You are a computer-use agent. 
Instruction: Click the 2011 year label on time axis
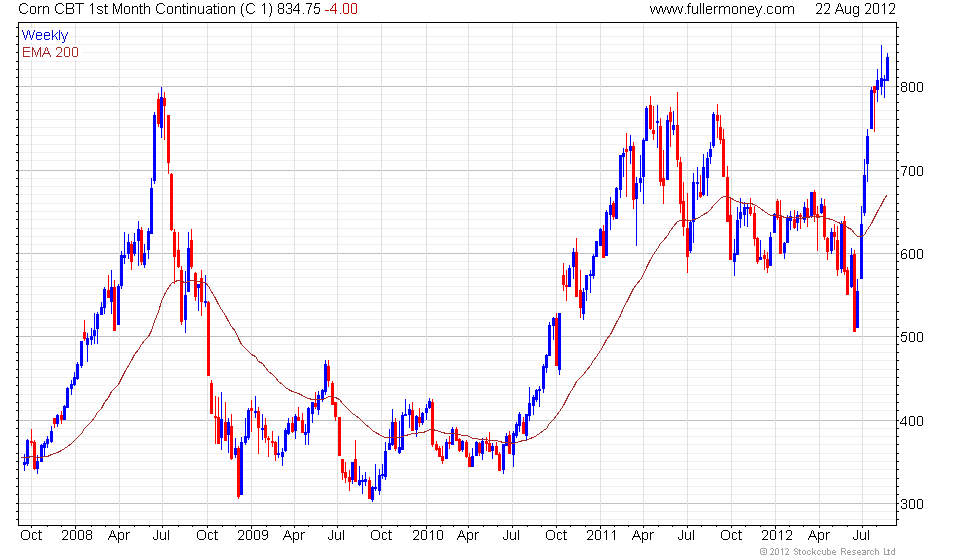(601, 536)
